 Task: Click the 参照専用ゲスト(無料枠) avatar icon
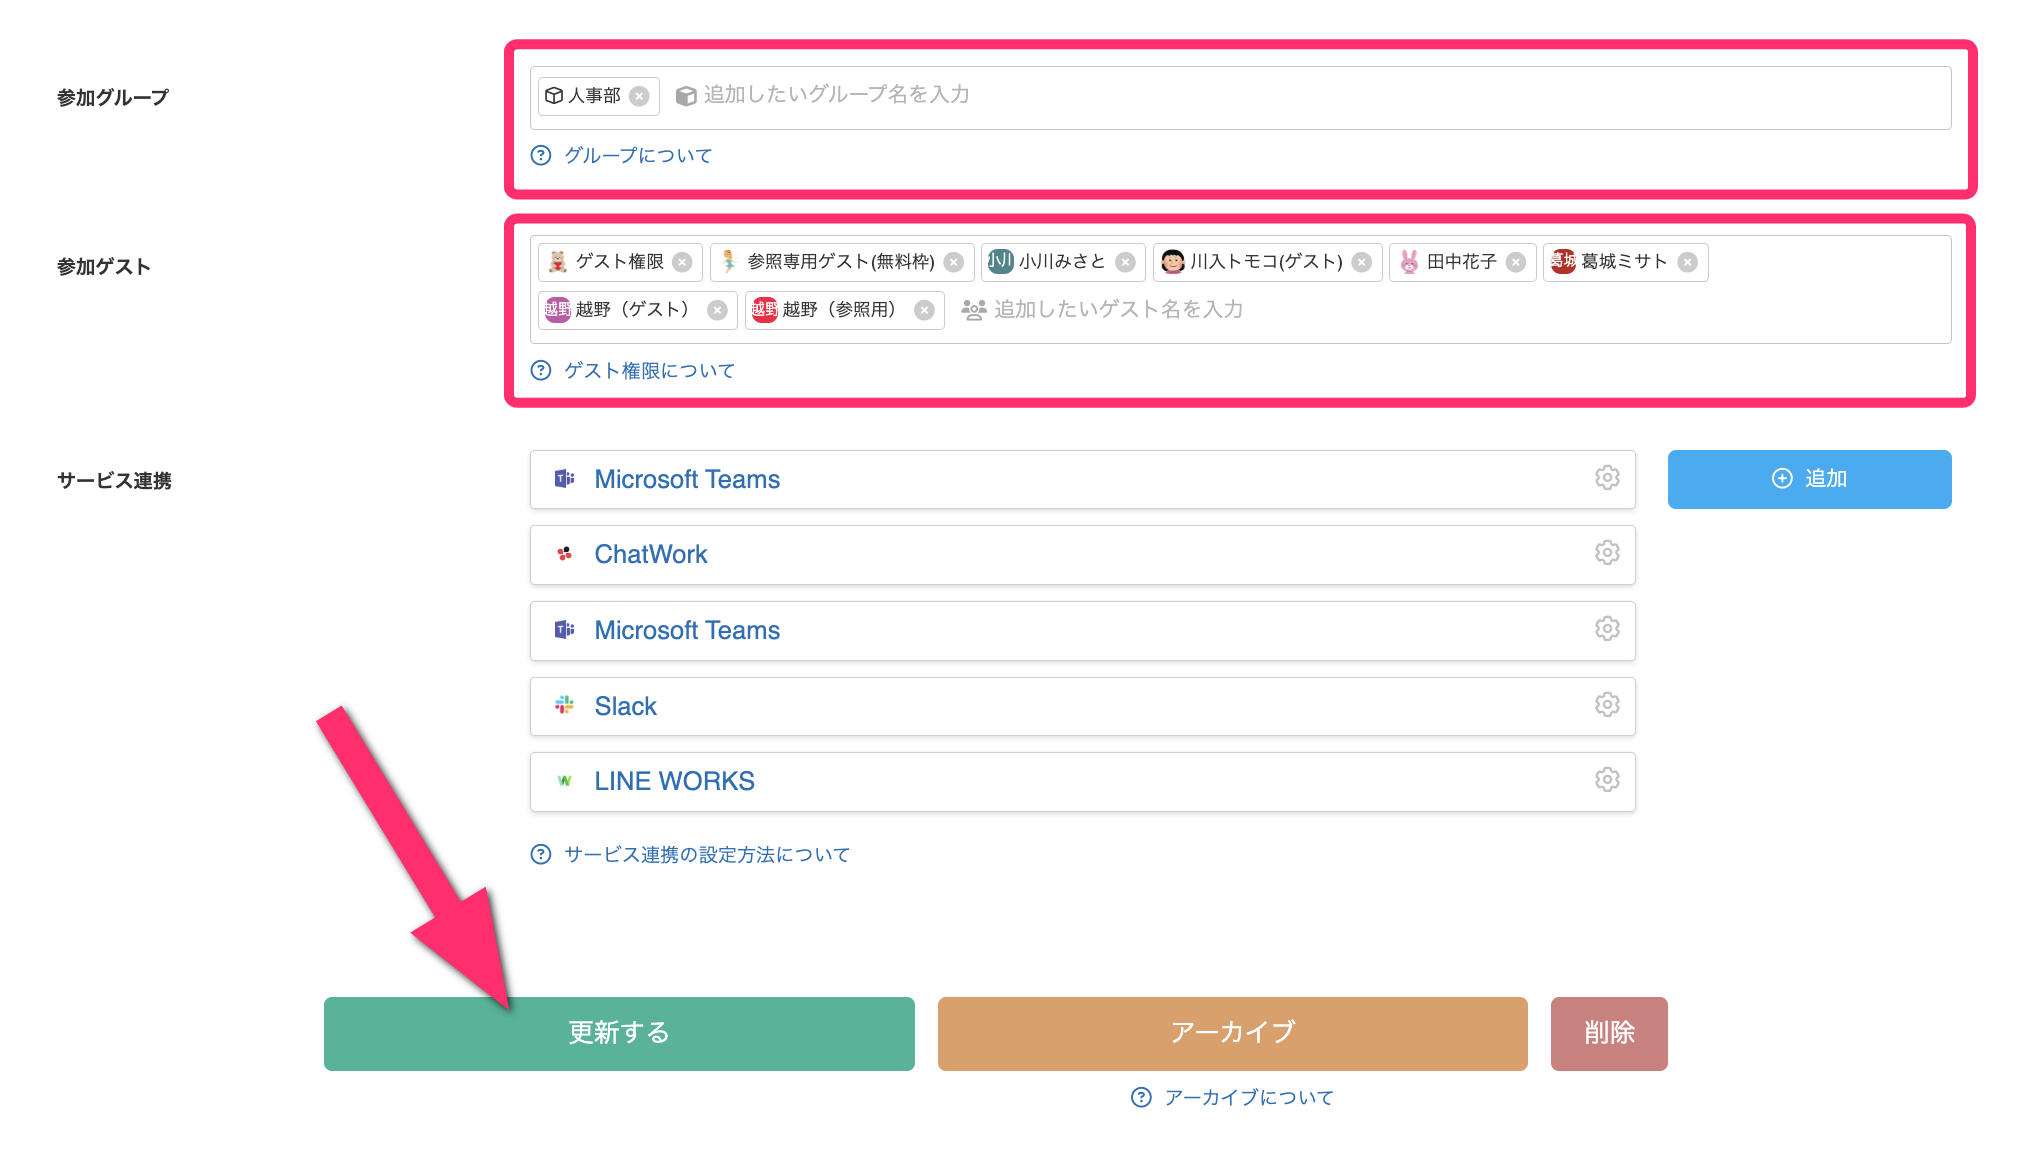tap(729, 262)
